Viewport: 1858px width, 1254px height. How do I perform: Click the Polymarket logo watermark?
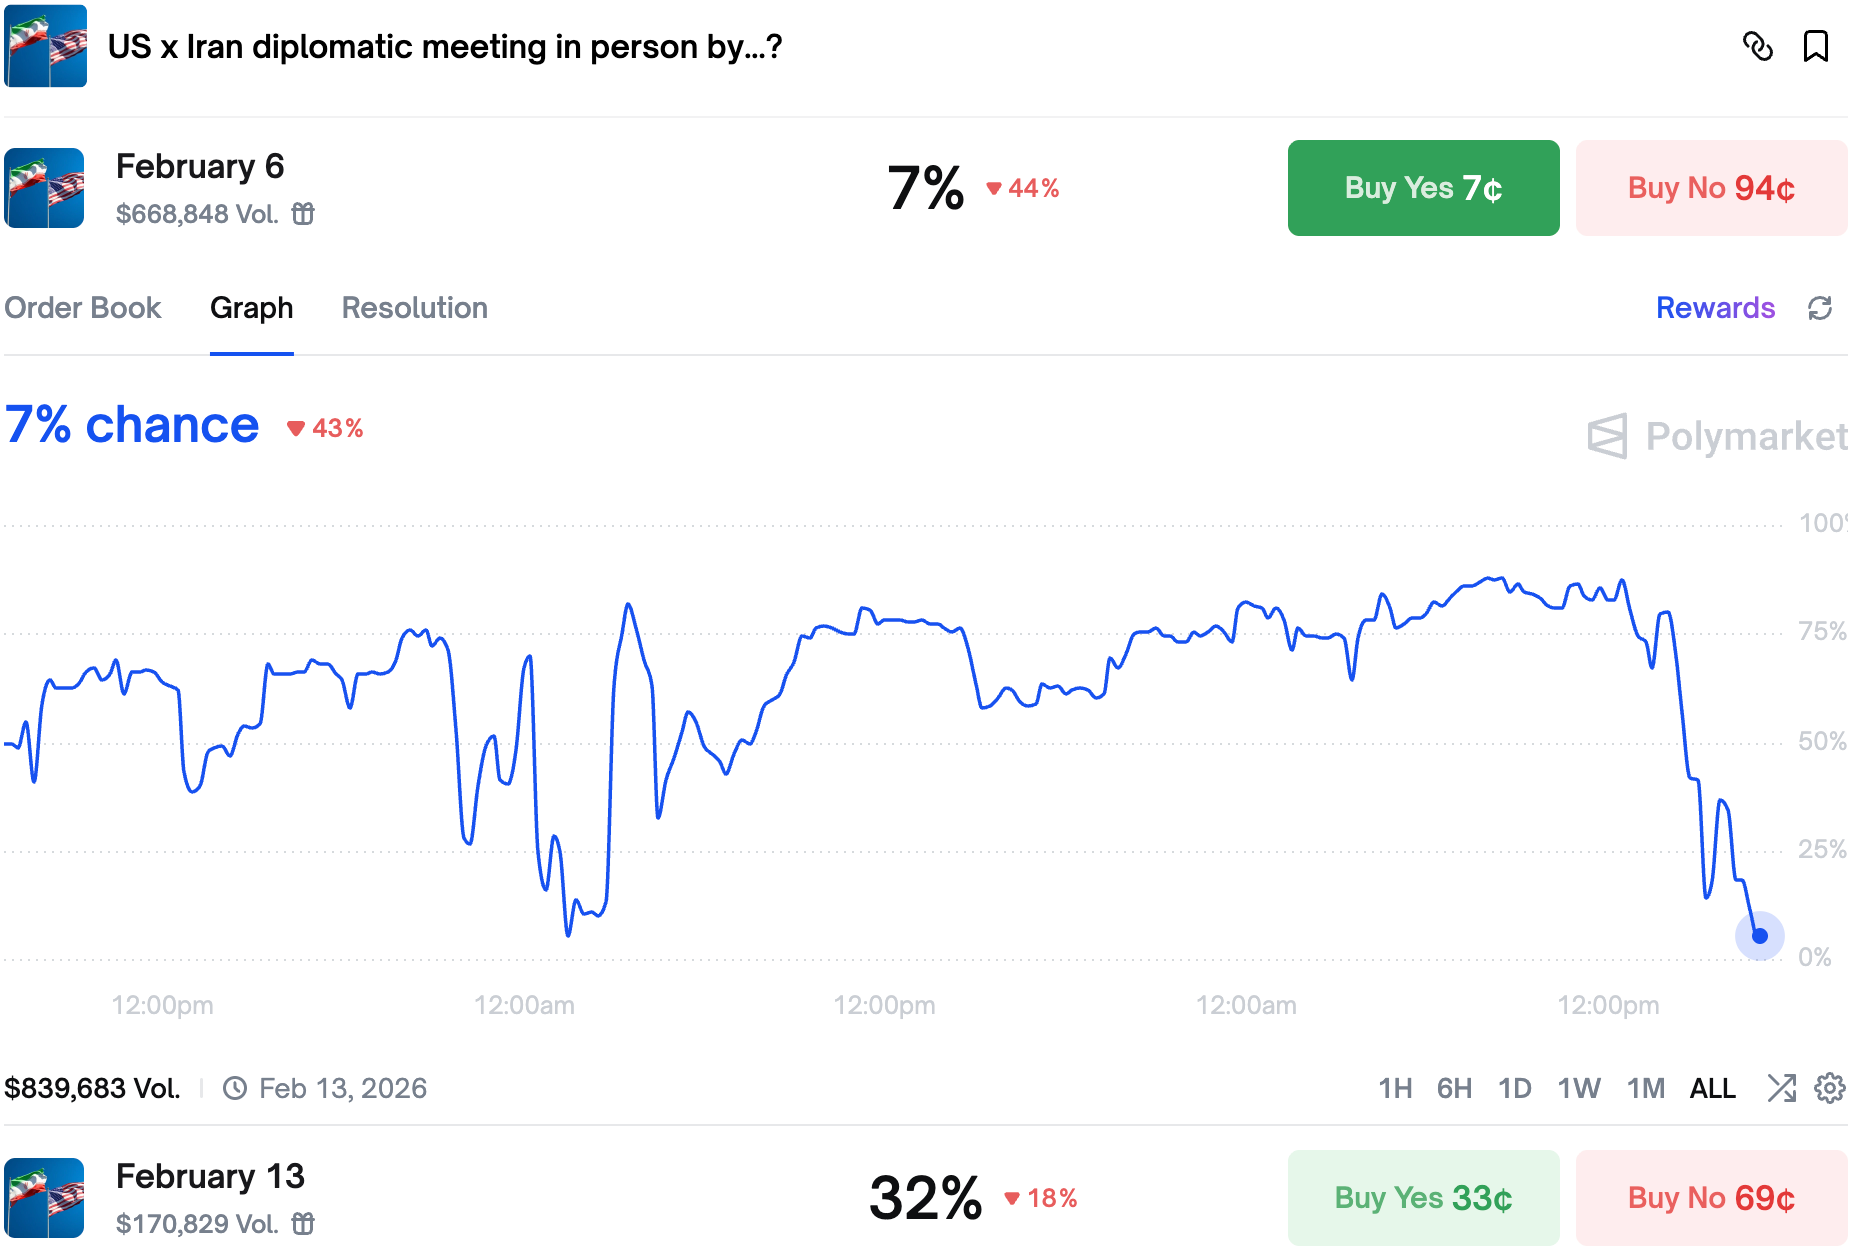(x=1716, y=436)
